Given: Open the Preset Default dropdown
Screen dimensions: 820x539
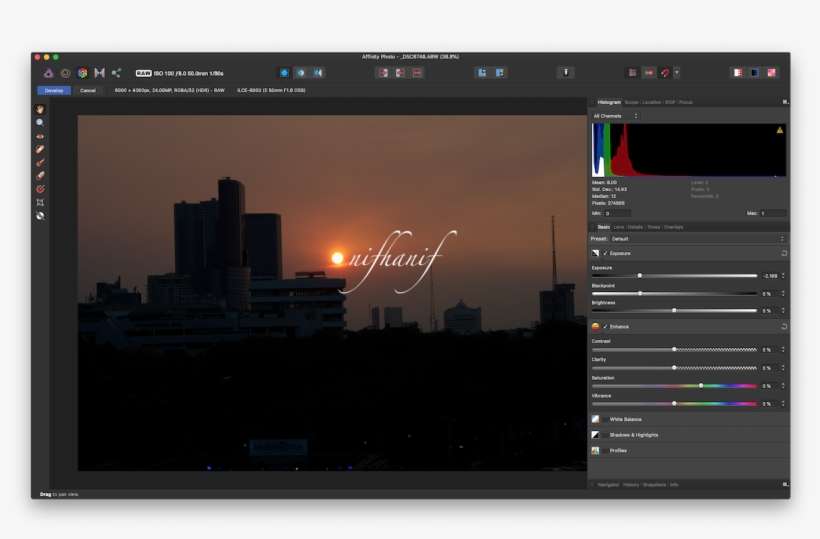Looking at the screenshot, I should point(698,239).
